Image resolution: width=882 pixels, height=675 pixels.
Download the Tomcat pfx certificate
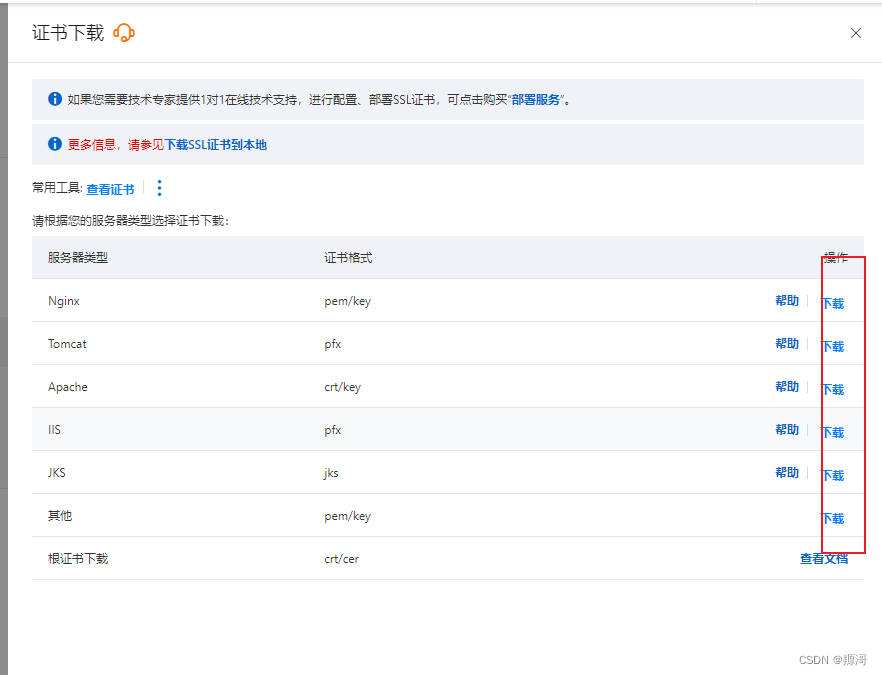[834, 346]
